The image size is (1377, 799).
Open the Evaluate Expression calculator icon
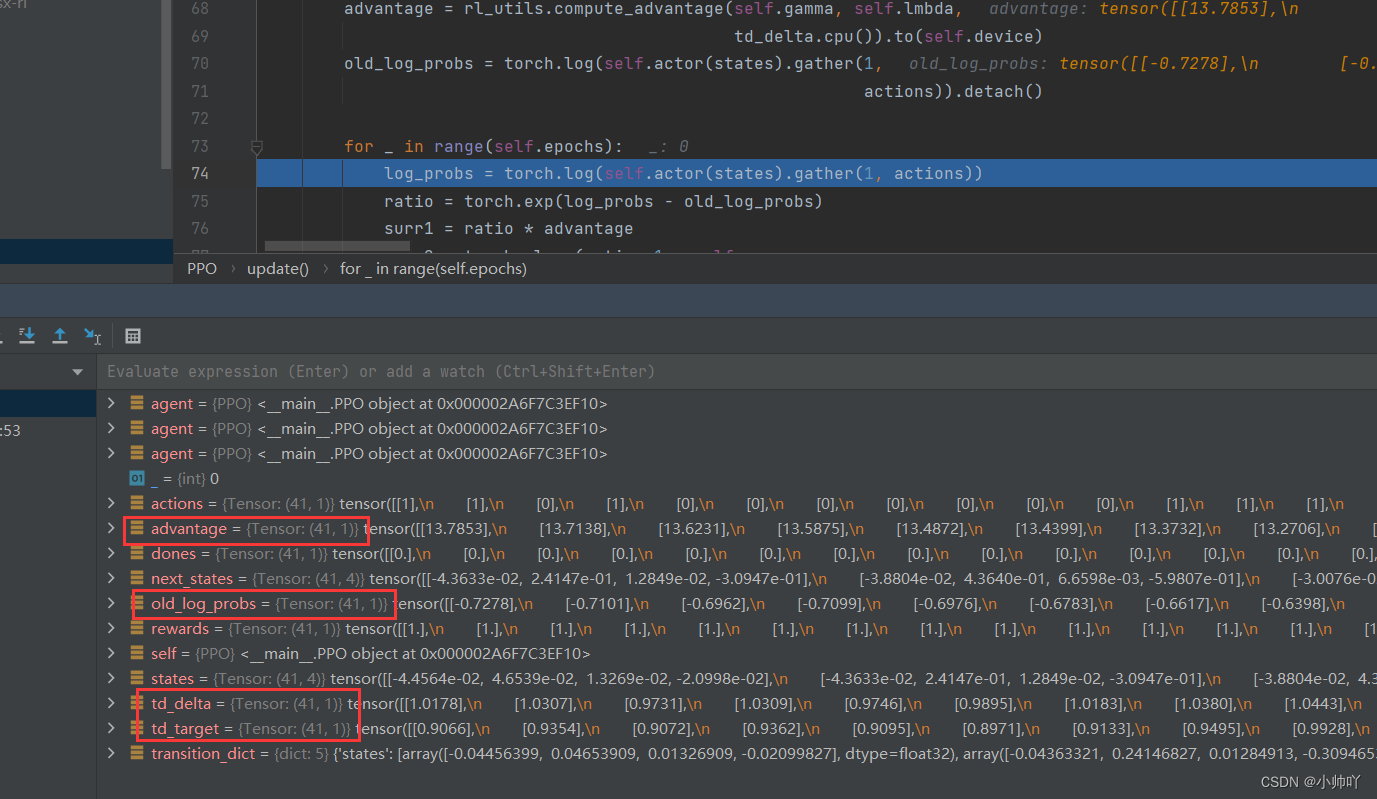(x=133, y=335)
